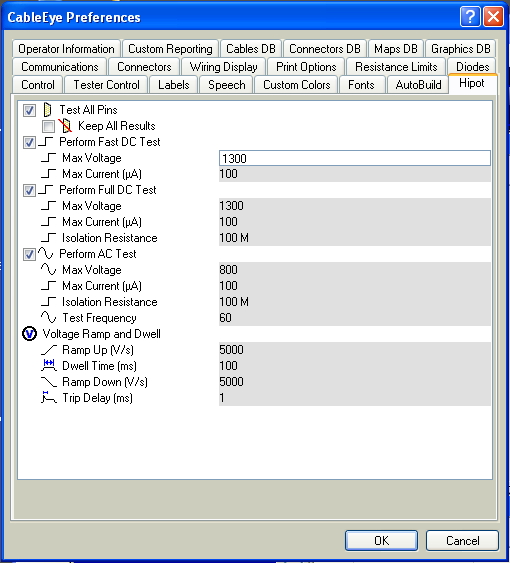Image resolution: width=510 pixels, height=563 pixels.
Task: Click the Ramp Up value 5000
Action: 355,350
